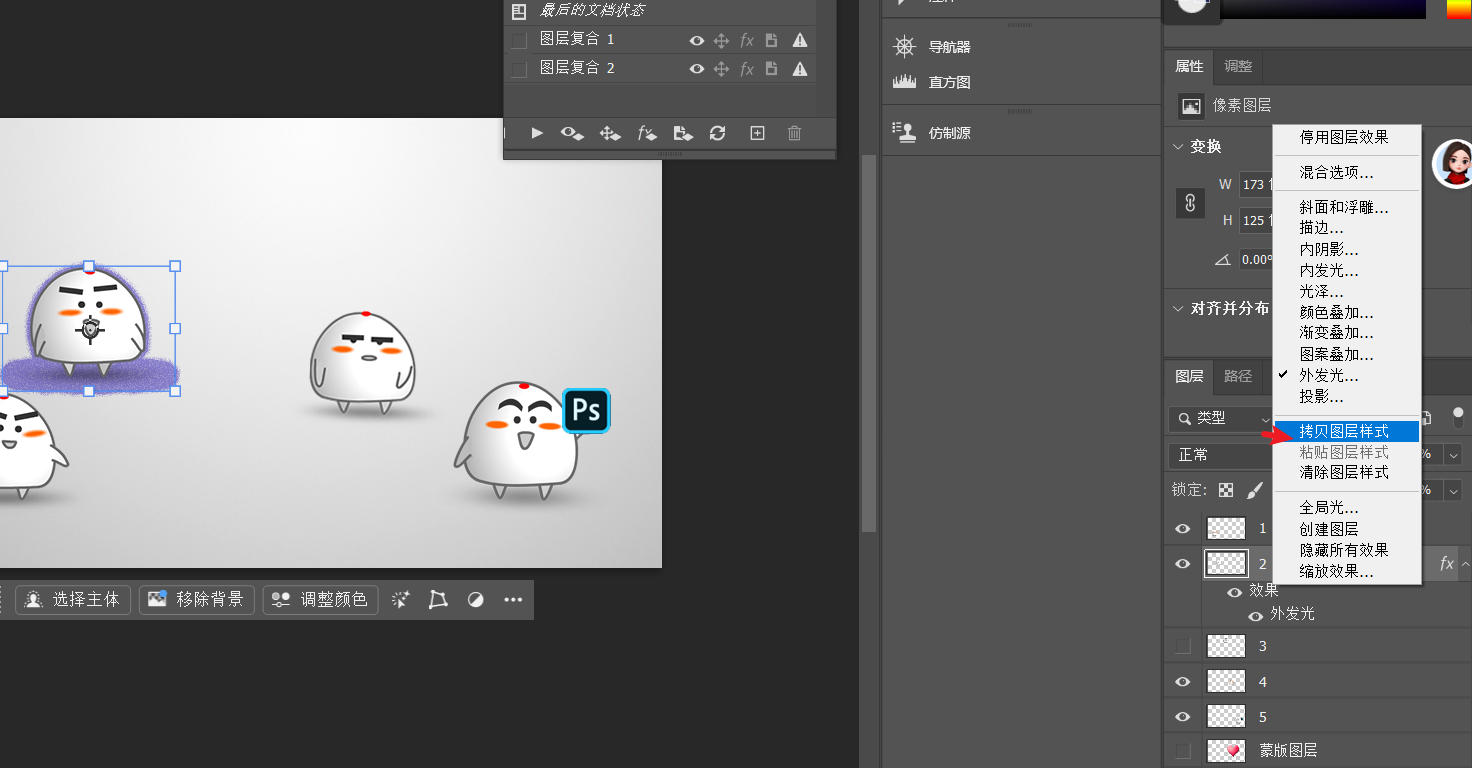
Task: Open the 直方图 histogram panel icon
Action: click(x=904, y=82)
